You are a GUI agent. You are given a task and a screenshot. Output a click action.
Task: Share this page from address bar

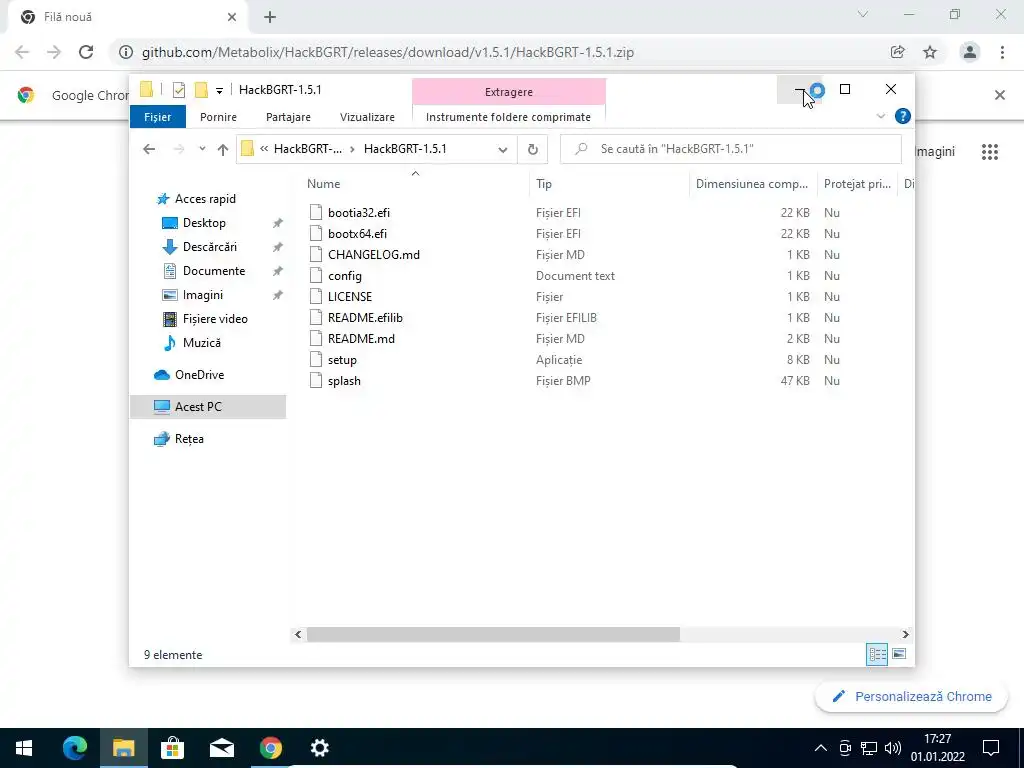[898, 52]
